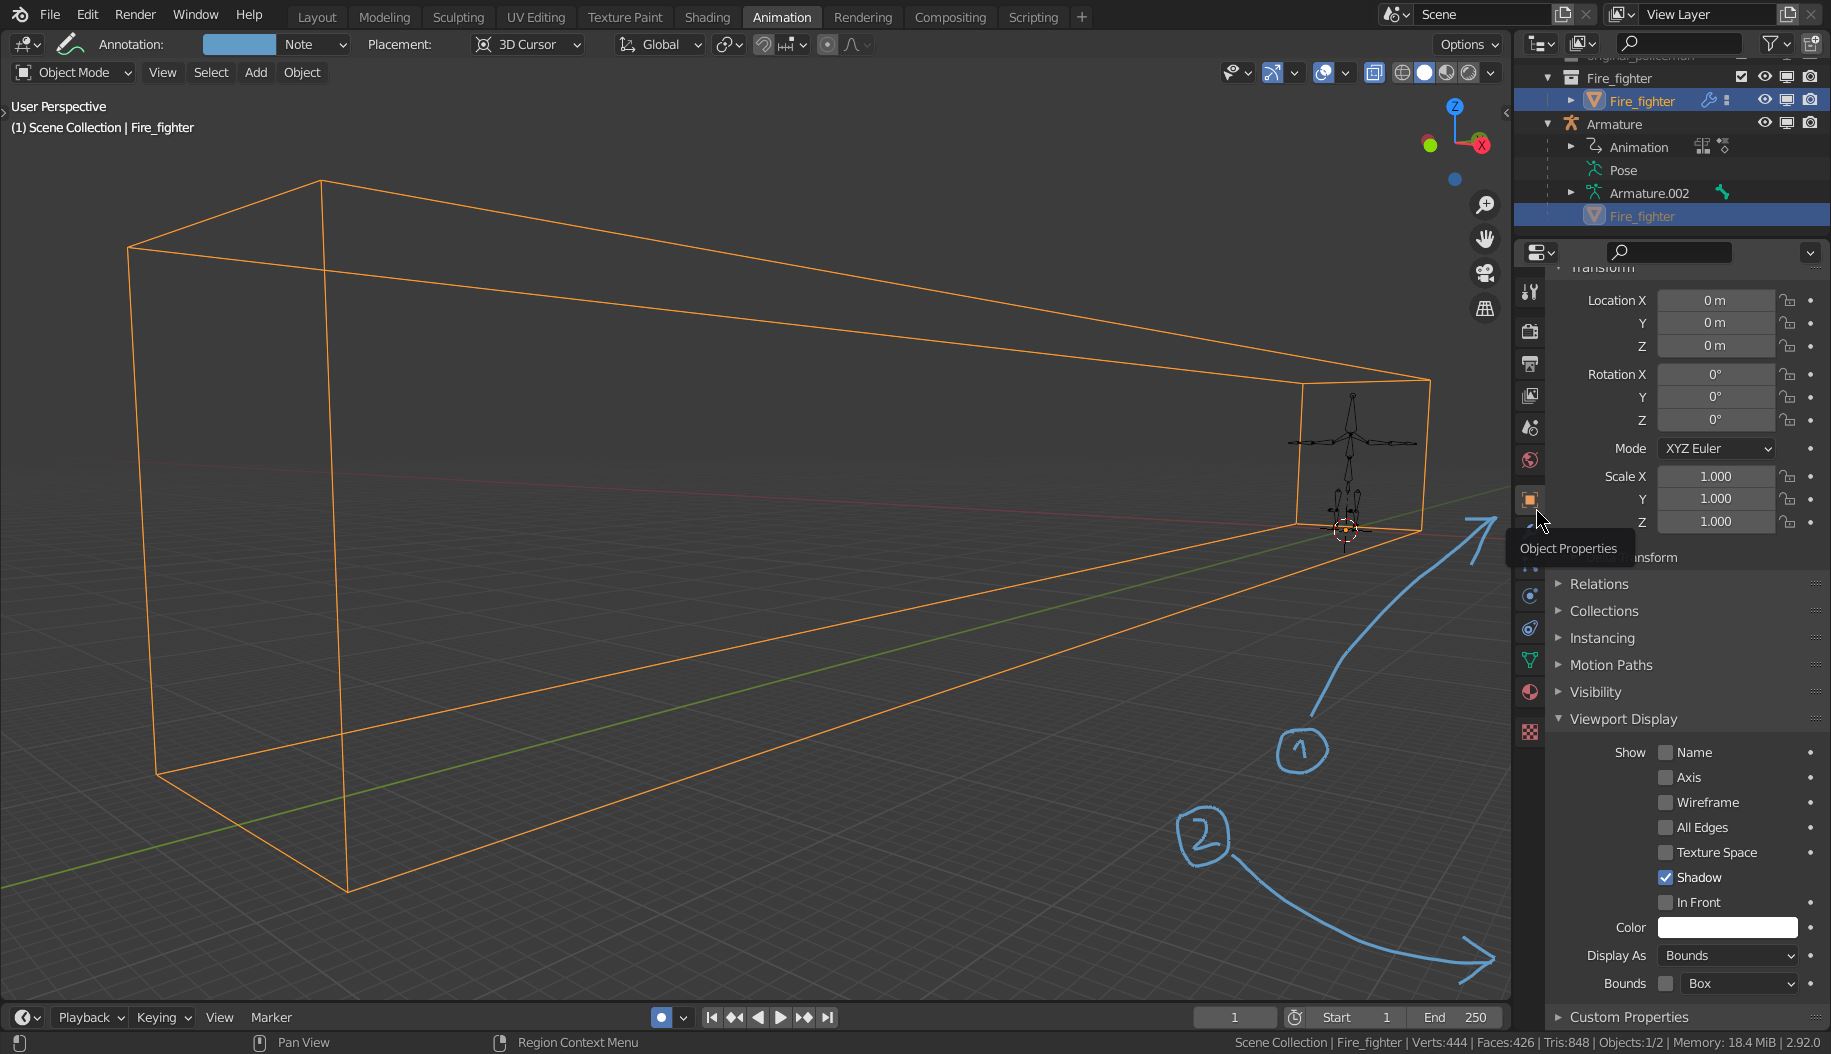Click the viewport zoom magnifier icon
Screen dimensions: 1831x1054
(x=1485, y=205)
